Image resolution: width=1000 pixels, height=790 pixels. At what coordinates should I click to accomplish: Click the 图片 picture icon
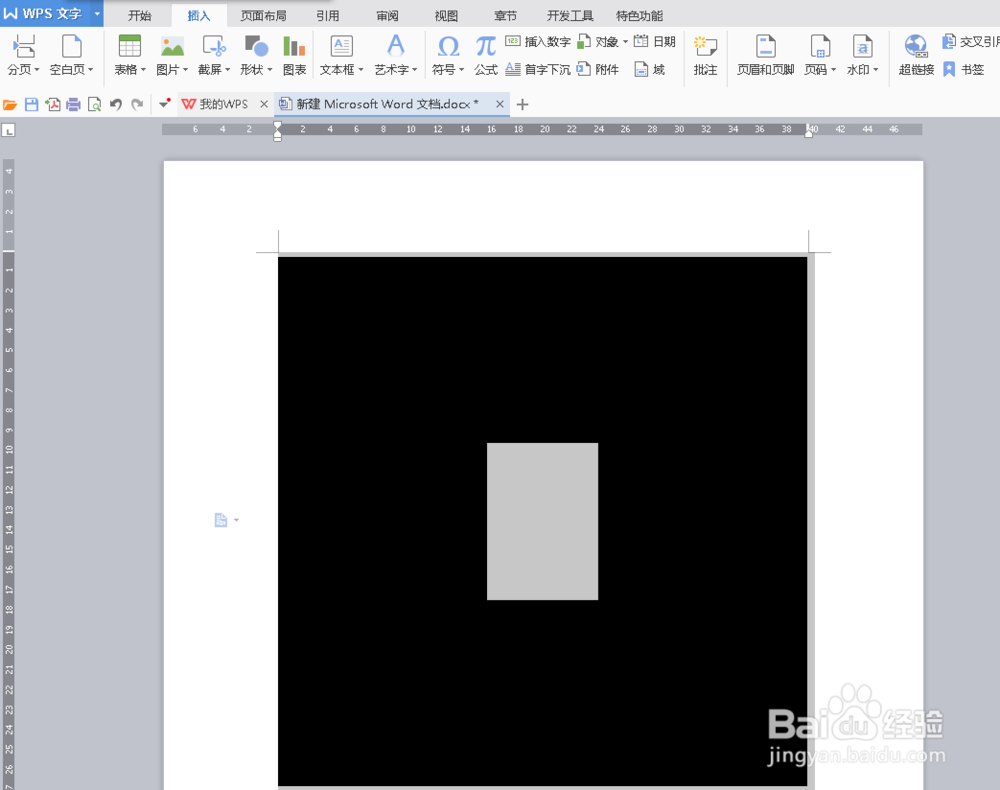click(x=172, y=47)
